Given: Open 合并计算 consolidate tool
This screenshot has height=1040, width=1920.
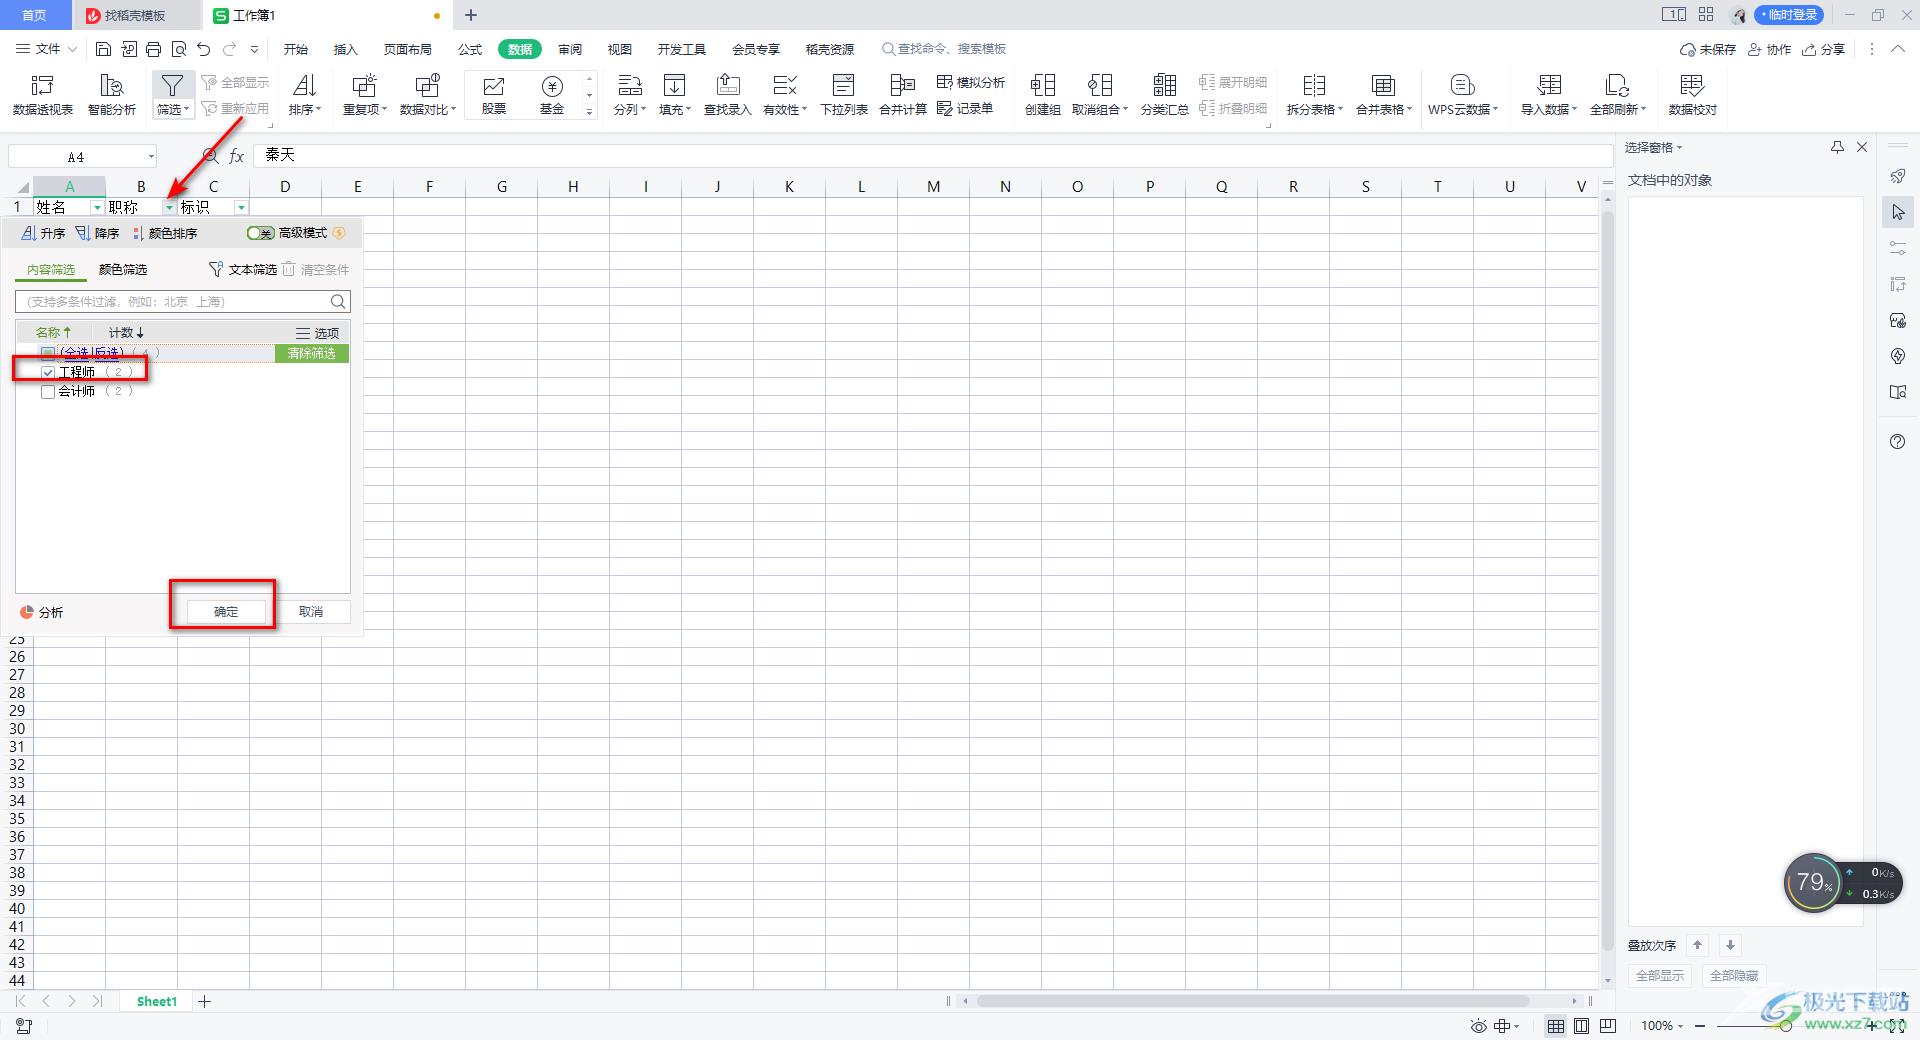Looking at the screenshot, I should [x=903, y=95].
